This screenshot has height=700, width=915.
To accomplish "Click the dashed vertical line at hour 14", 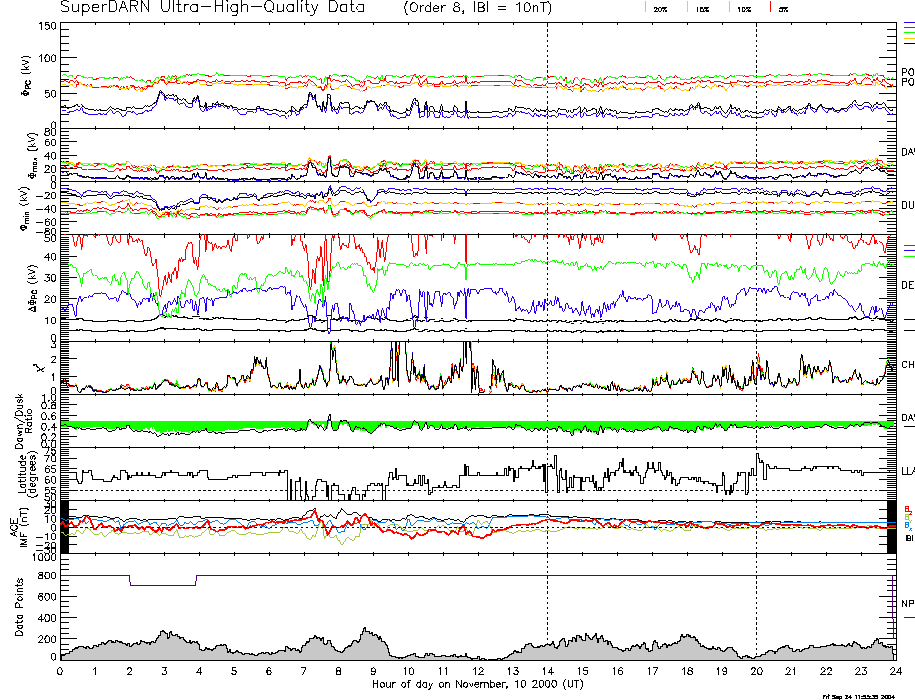I will point(547,300).
